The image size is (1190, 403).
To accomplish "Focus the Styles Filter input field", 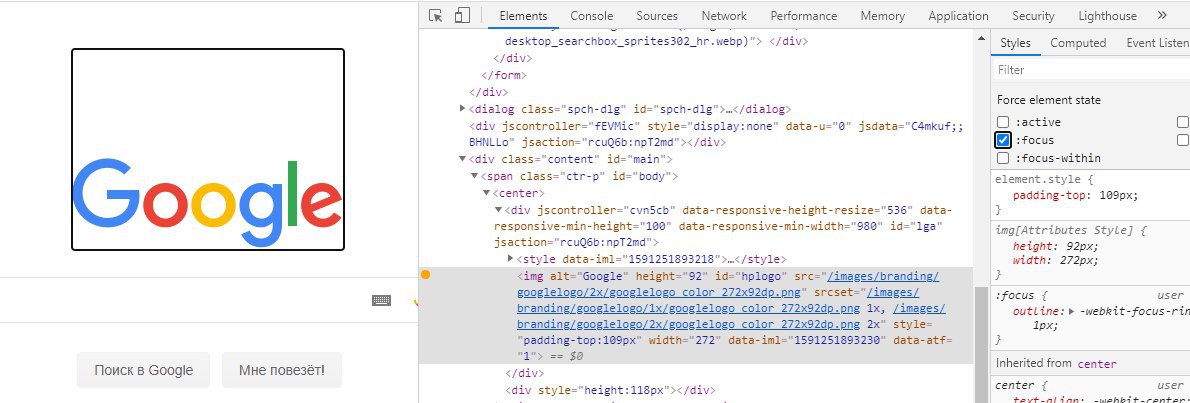I will 1091,70.
